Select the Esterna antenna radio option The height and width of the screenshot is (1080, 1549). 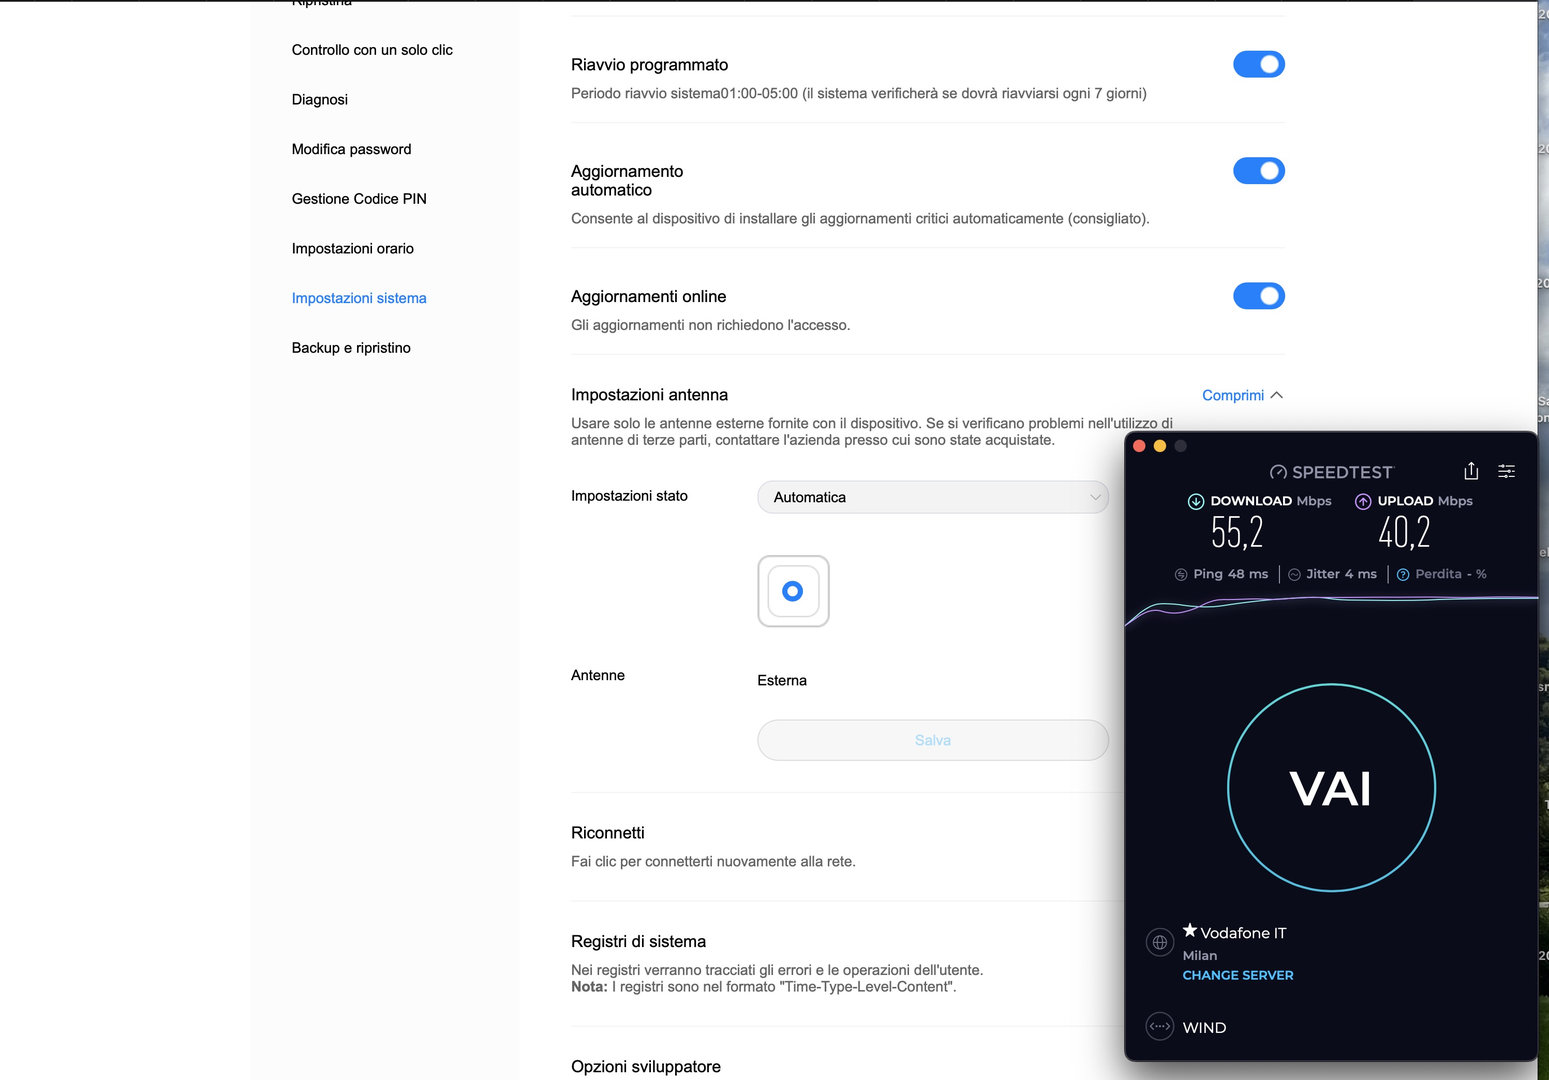[793, 591]
